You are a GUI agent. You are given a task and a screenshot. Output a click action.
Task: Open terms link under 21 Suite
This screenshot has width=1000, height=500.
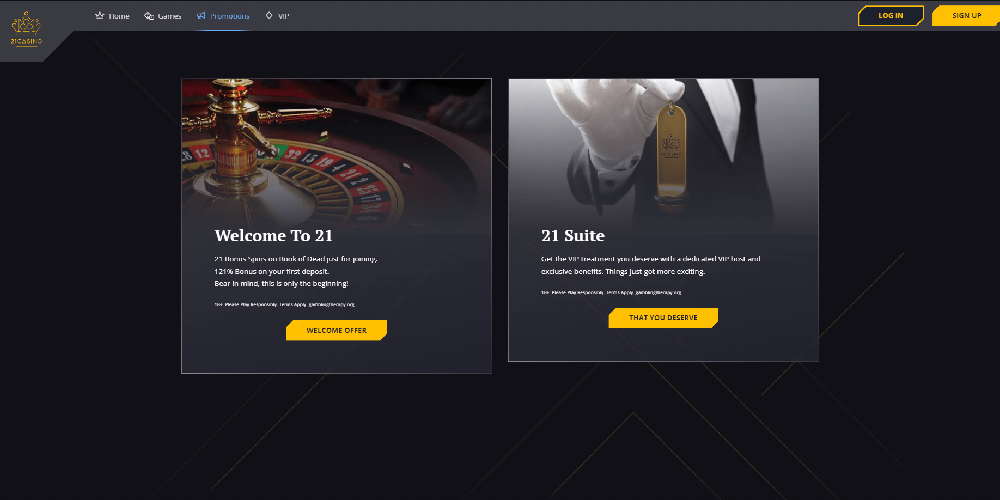tap(611, 292)
